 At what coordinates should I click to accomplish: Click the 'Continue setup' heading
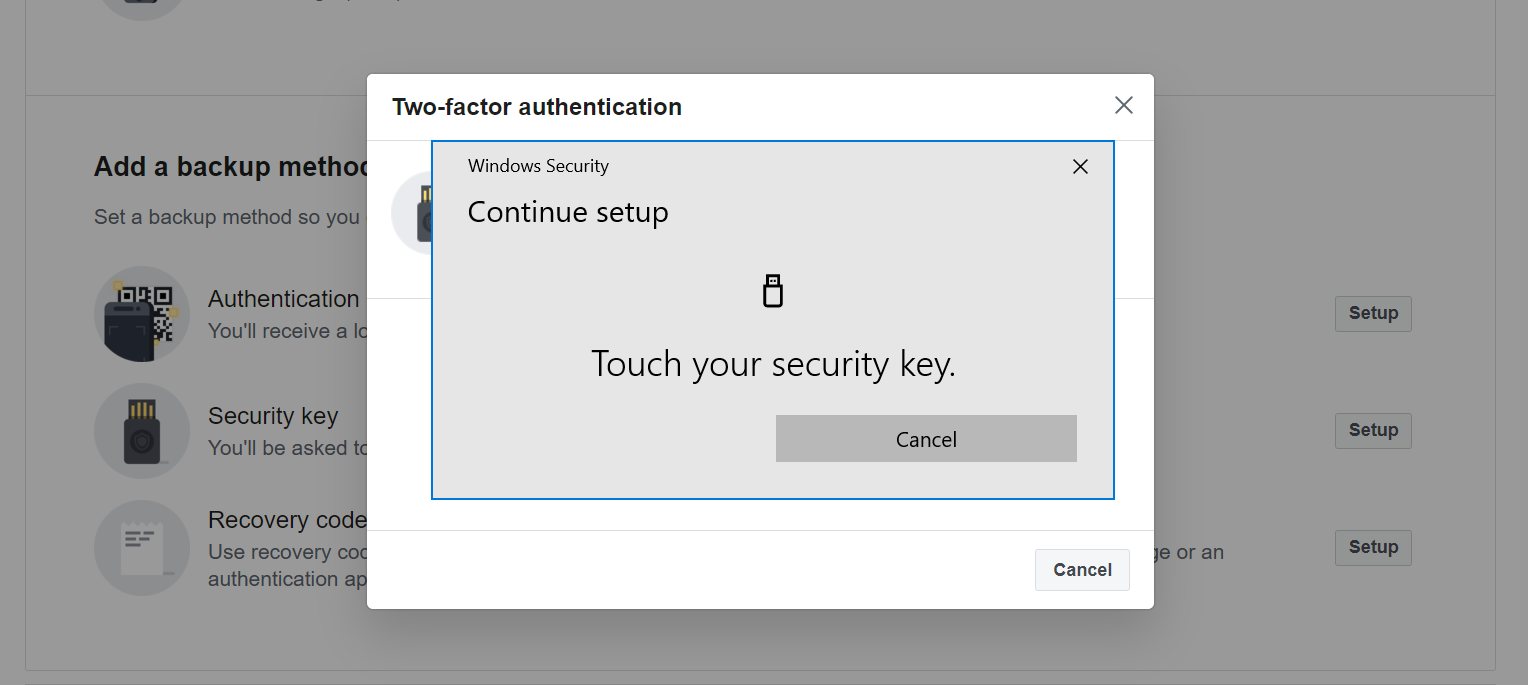(568, 212)
